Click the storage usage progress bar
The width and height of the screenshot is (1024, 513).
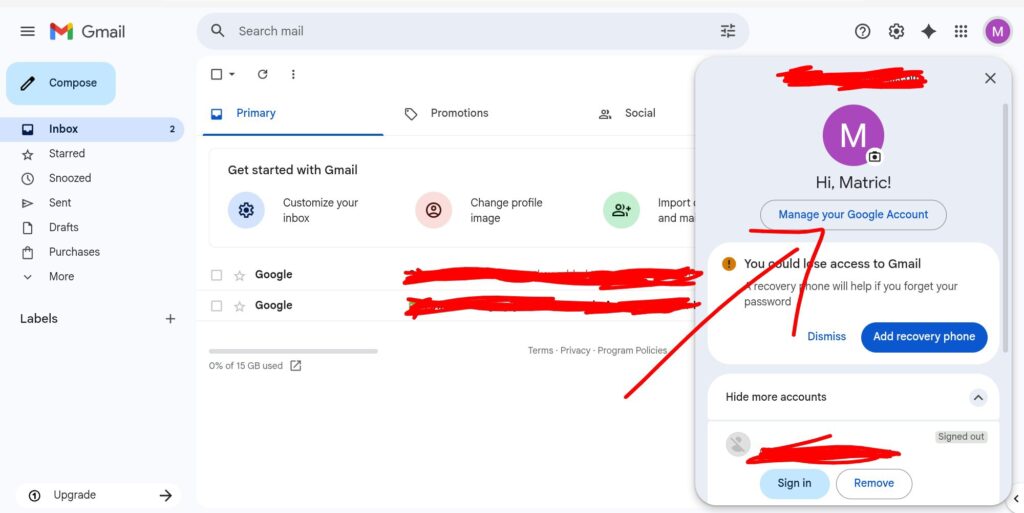[x=293, y=351]
